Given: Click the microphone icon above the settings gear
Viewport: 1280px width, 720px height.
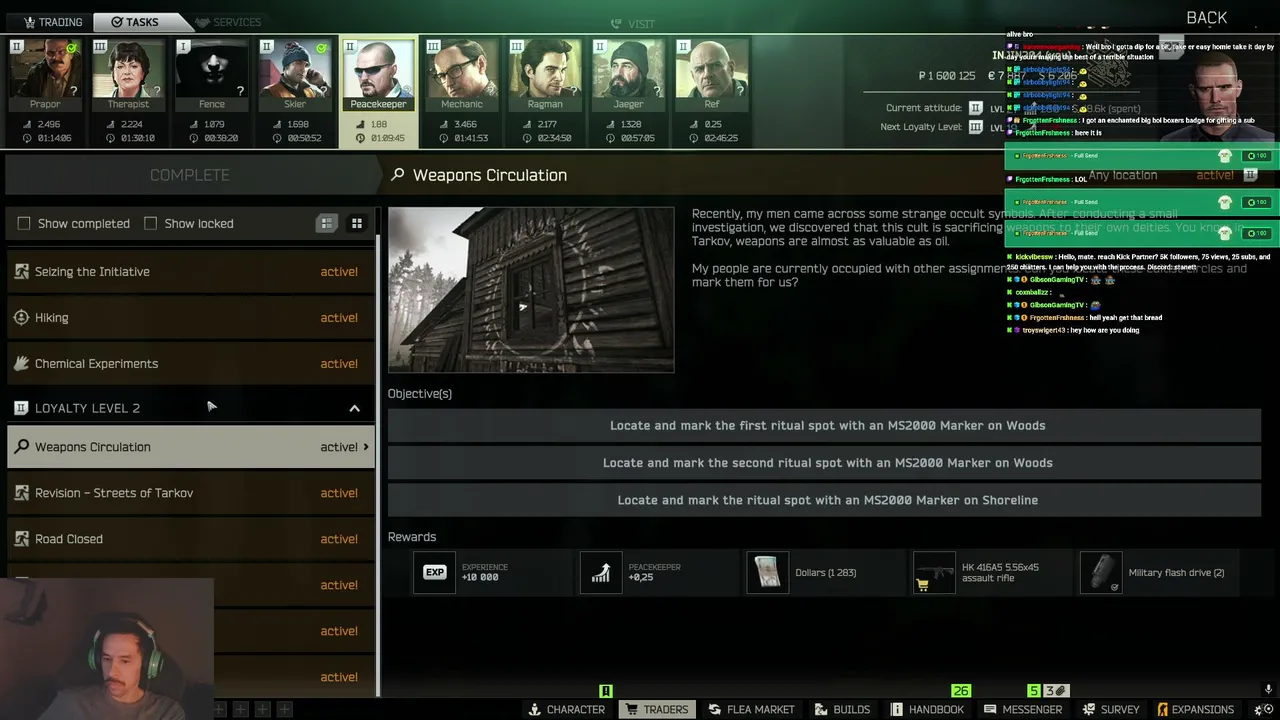Looking at the screenshot, I should pos(1268,690).
